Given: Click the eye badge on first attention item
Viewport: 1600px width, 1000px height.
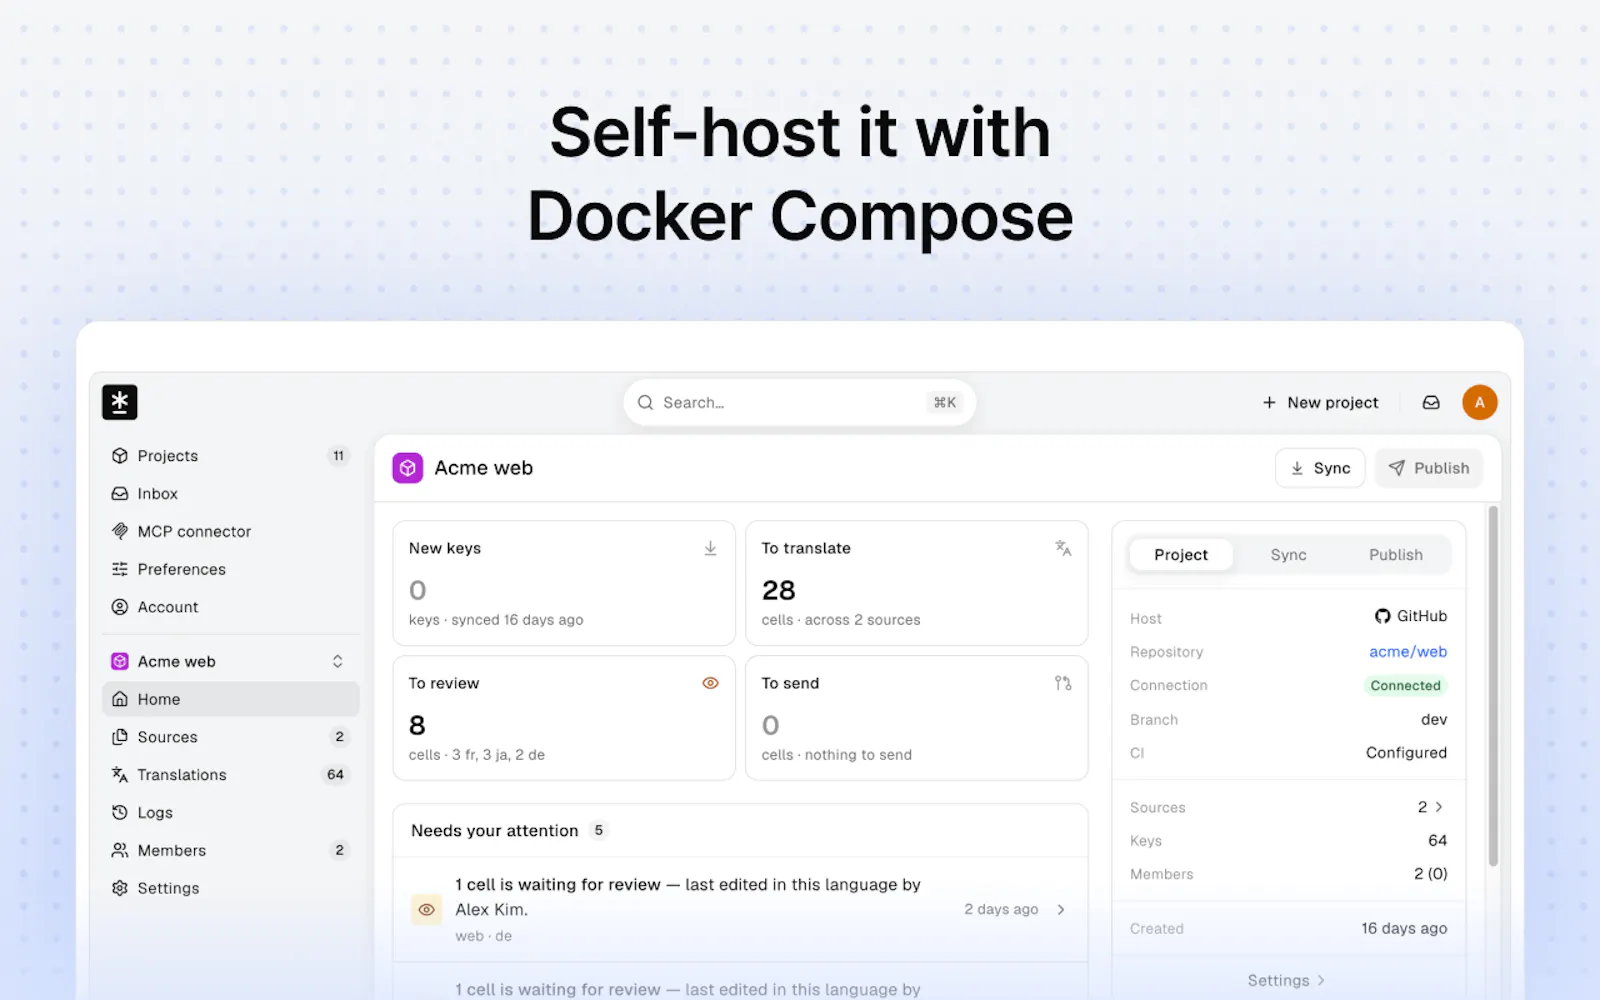Looking at the screenshot, I should coord(427,909).
